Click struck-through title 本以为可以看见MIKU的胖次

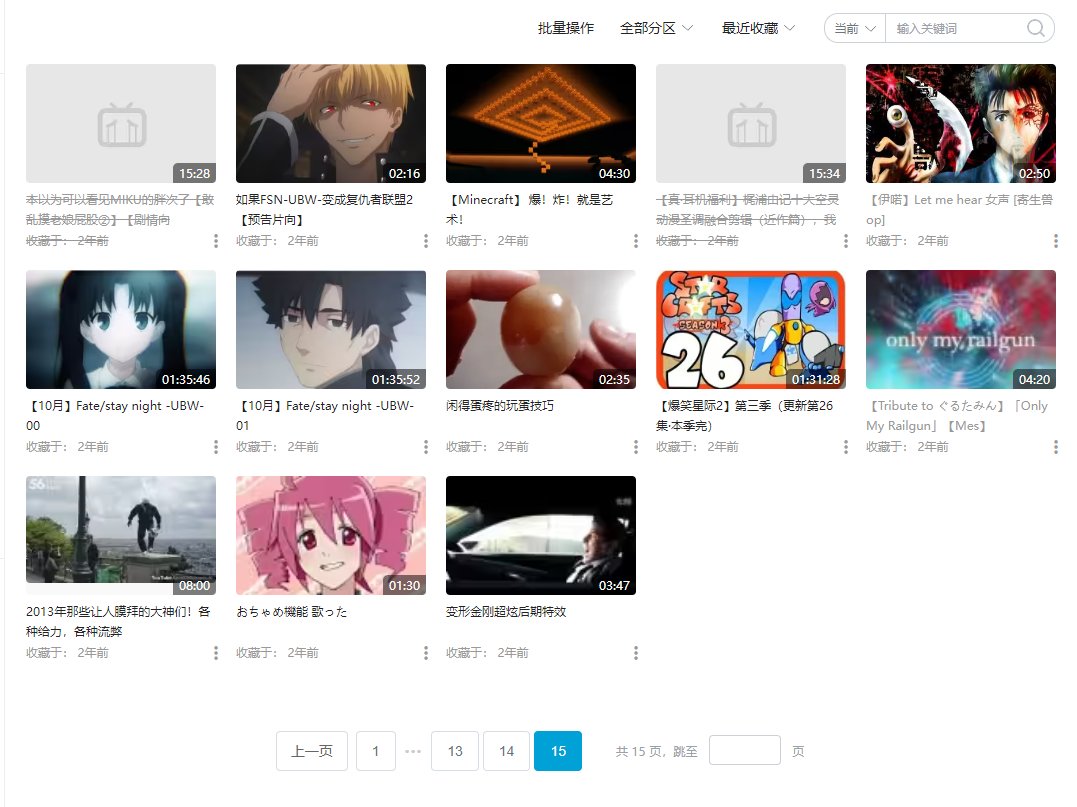tap(120, 209)
